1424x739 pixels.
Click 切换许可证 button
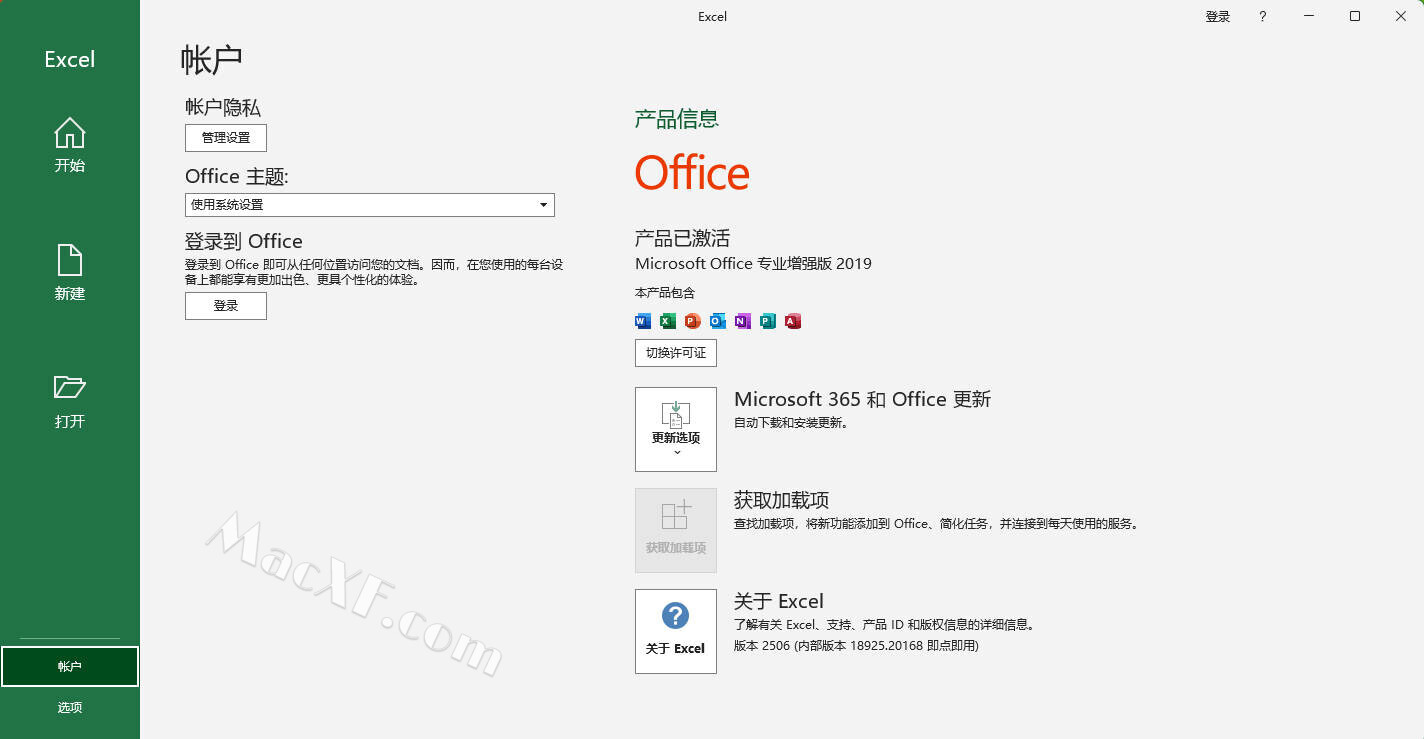coord(676,353)
